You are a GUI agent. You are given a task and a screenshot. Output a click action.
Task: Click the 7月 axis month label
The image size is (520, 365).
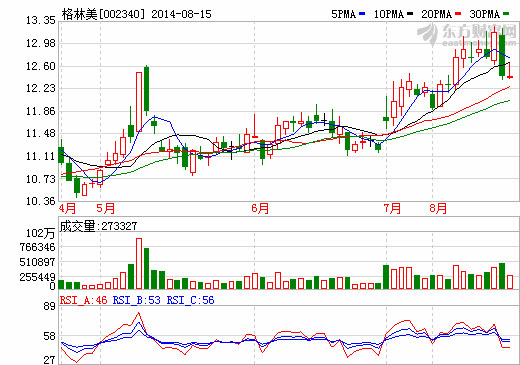click(x=392, y=209)
